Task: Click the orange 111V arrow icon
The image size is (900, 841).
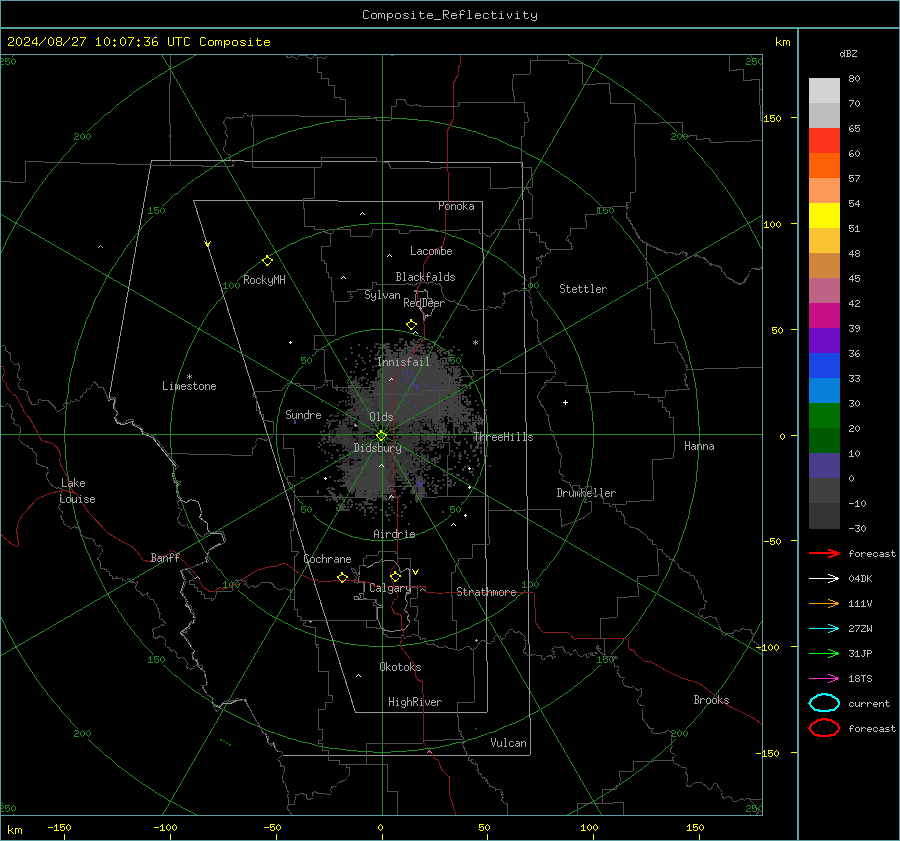Action: (824, 603)
